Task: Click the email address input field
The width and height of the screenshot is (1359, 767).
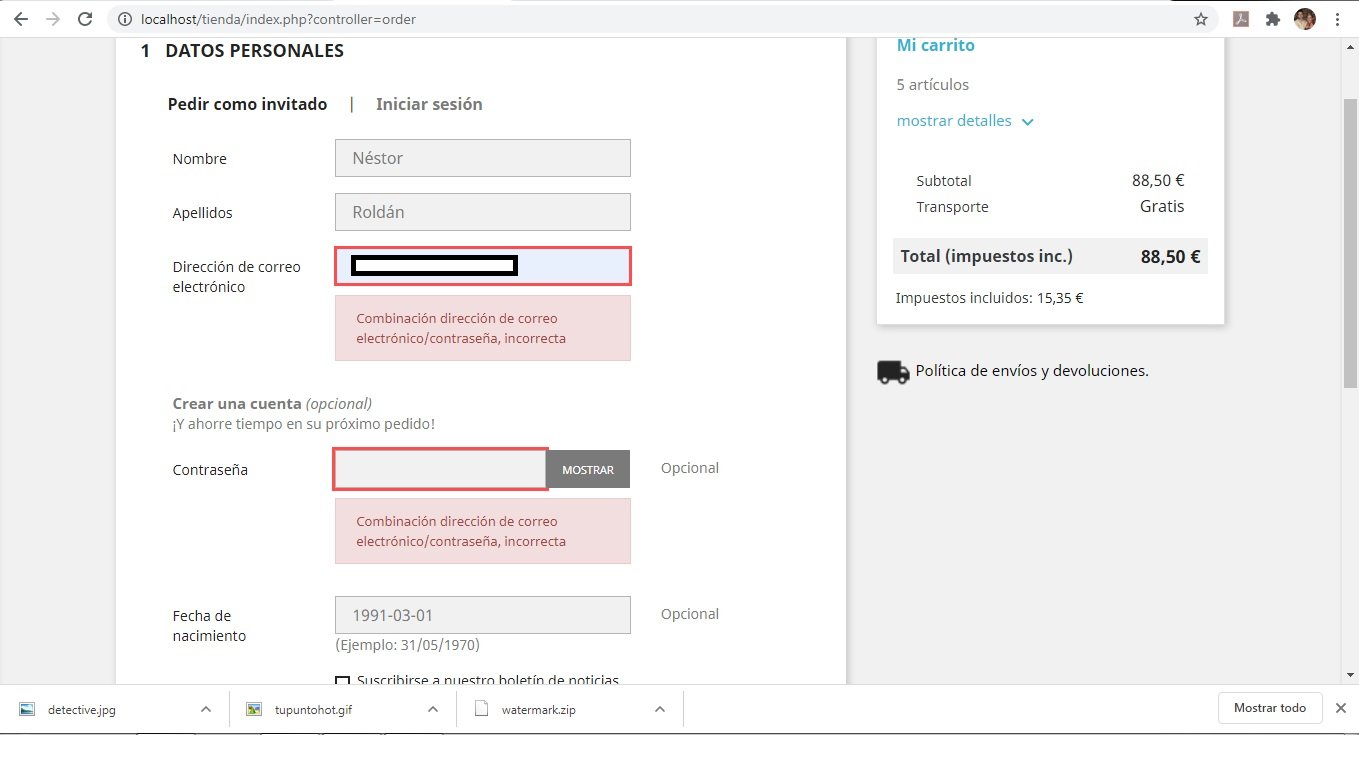Action: pos(483,266)
